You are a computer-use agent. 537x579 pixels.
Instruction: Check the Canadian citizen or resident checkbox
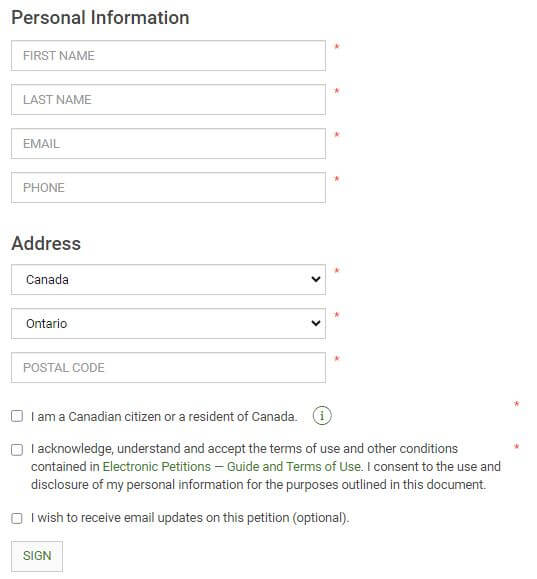(17, 416)
